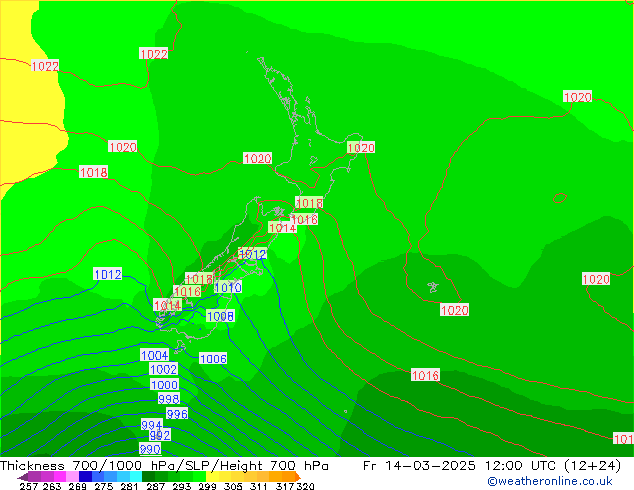Viewport: 634px width, 490px height.
Task: Click the blue '1000' isobar label
Action: (x=164, y=384)
